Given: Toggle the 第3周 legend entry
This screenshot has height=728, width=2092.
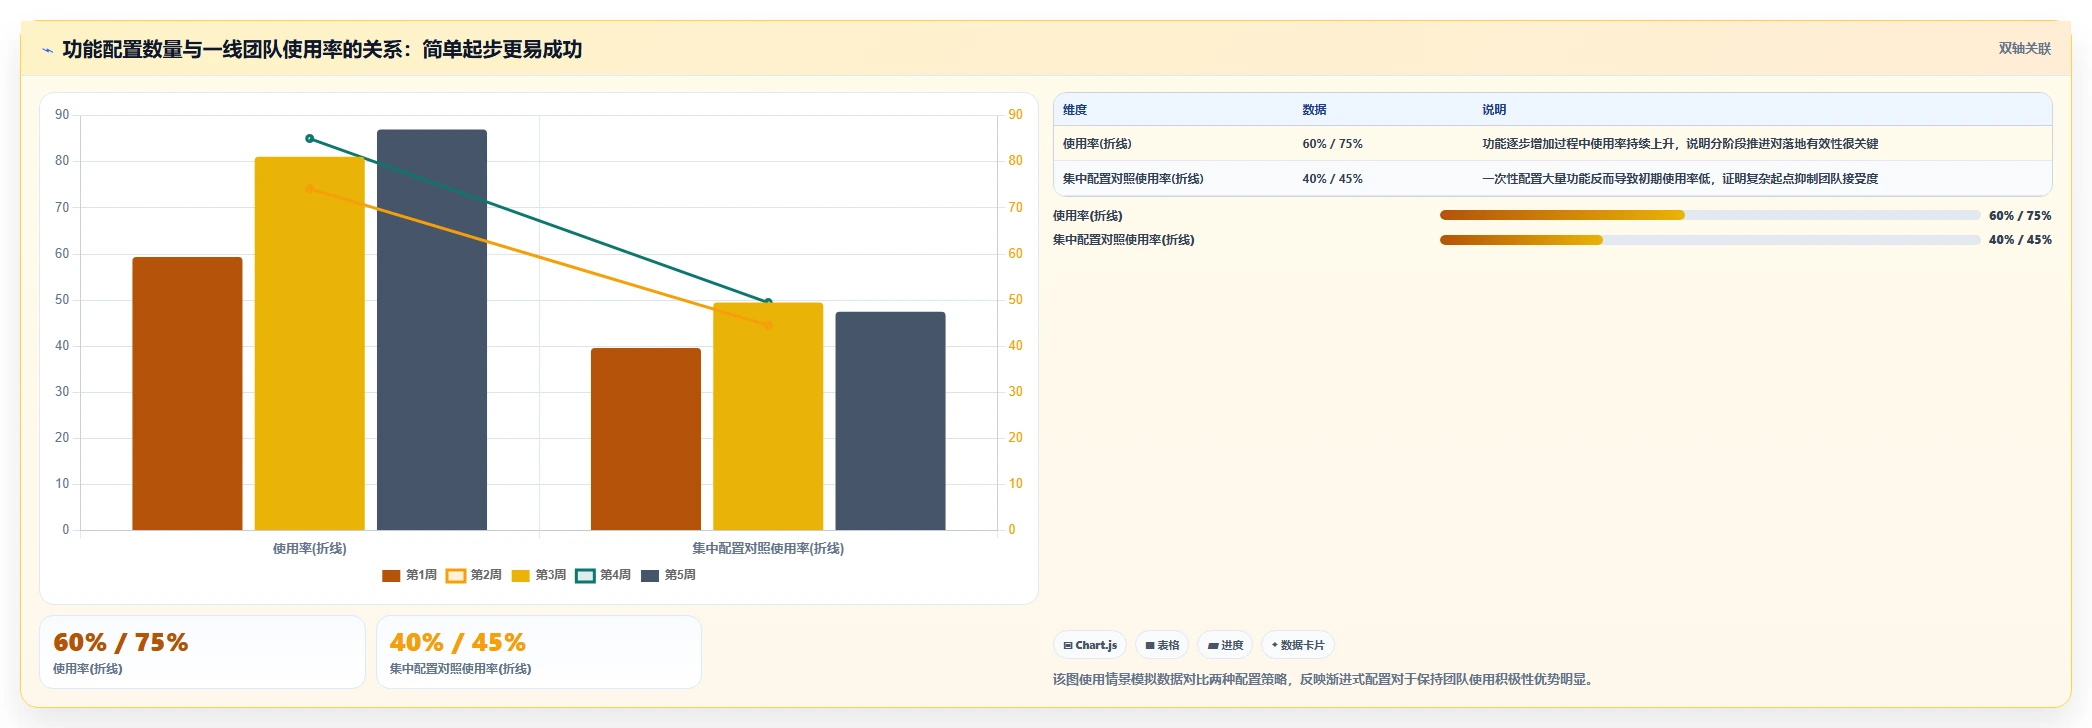Looking at the screenshot, I should [x=539, y=575].
